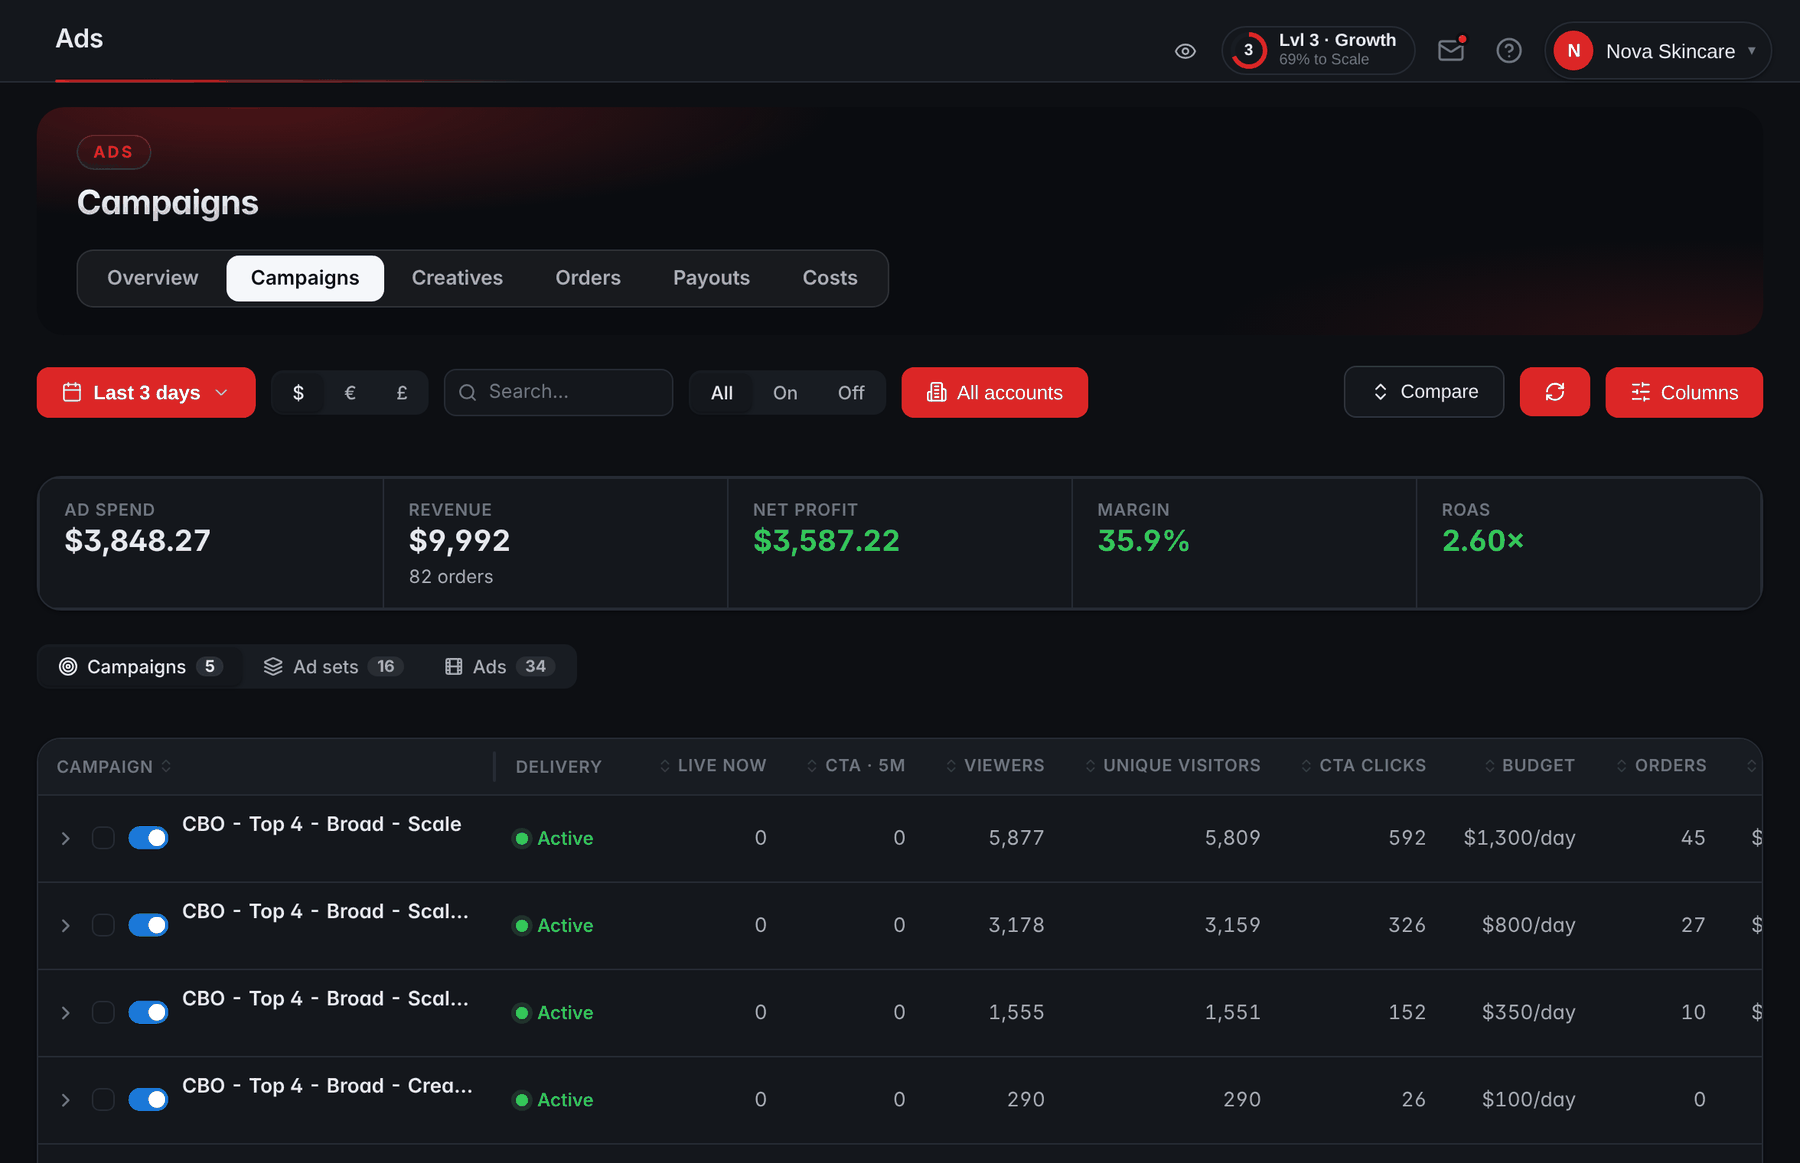The image size is (1800, 1163).
Task: Click the Lvl 3 Growth progress badge
Action: tap(1318, 50)
